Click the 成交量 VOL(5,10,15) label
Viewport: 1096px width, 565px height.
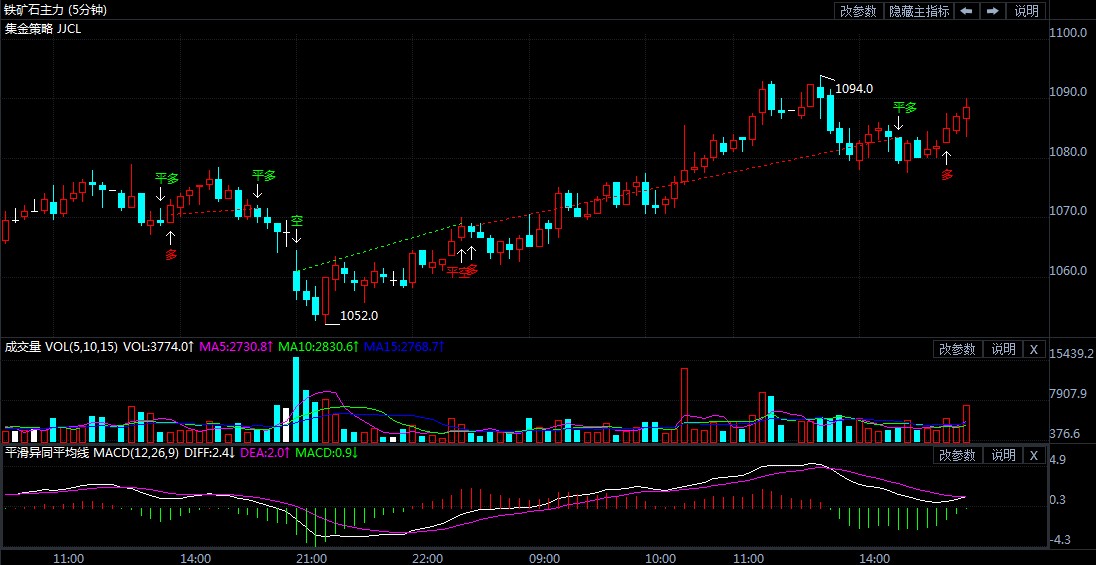(x=61, y=346)
